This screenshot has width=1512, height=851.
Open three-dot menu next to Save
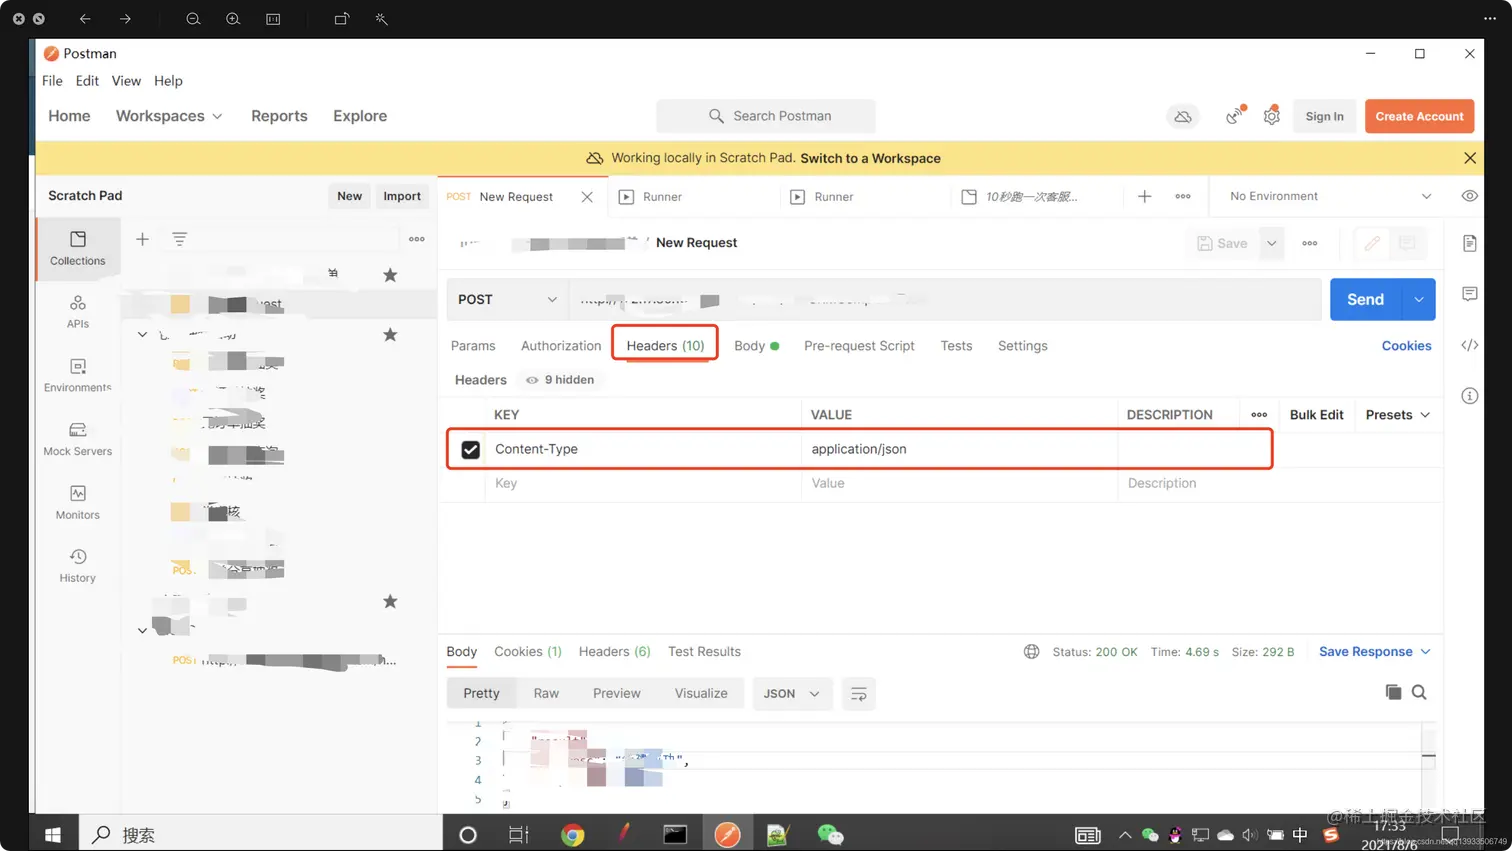point(1310,243)
